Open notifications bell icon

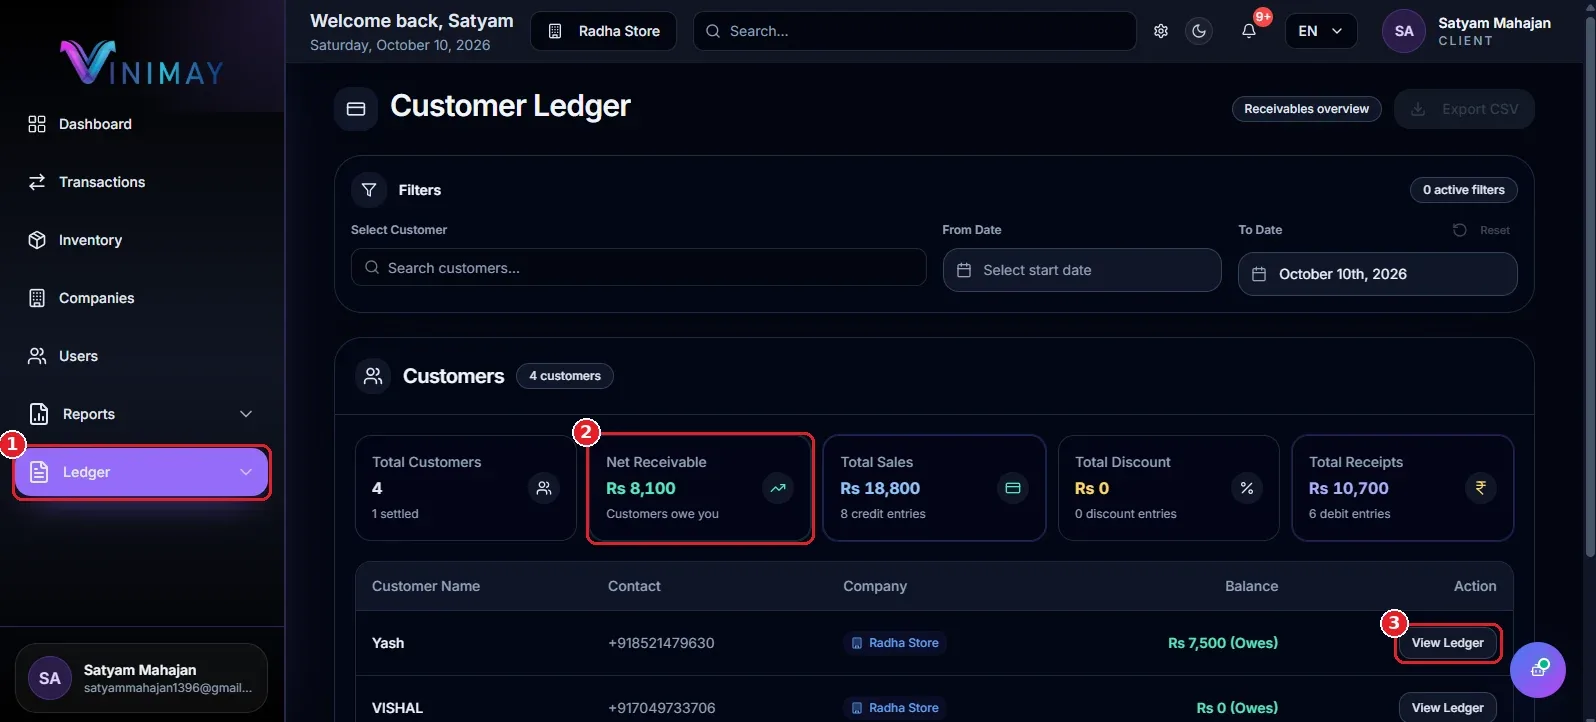tap(1249, 31)
